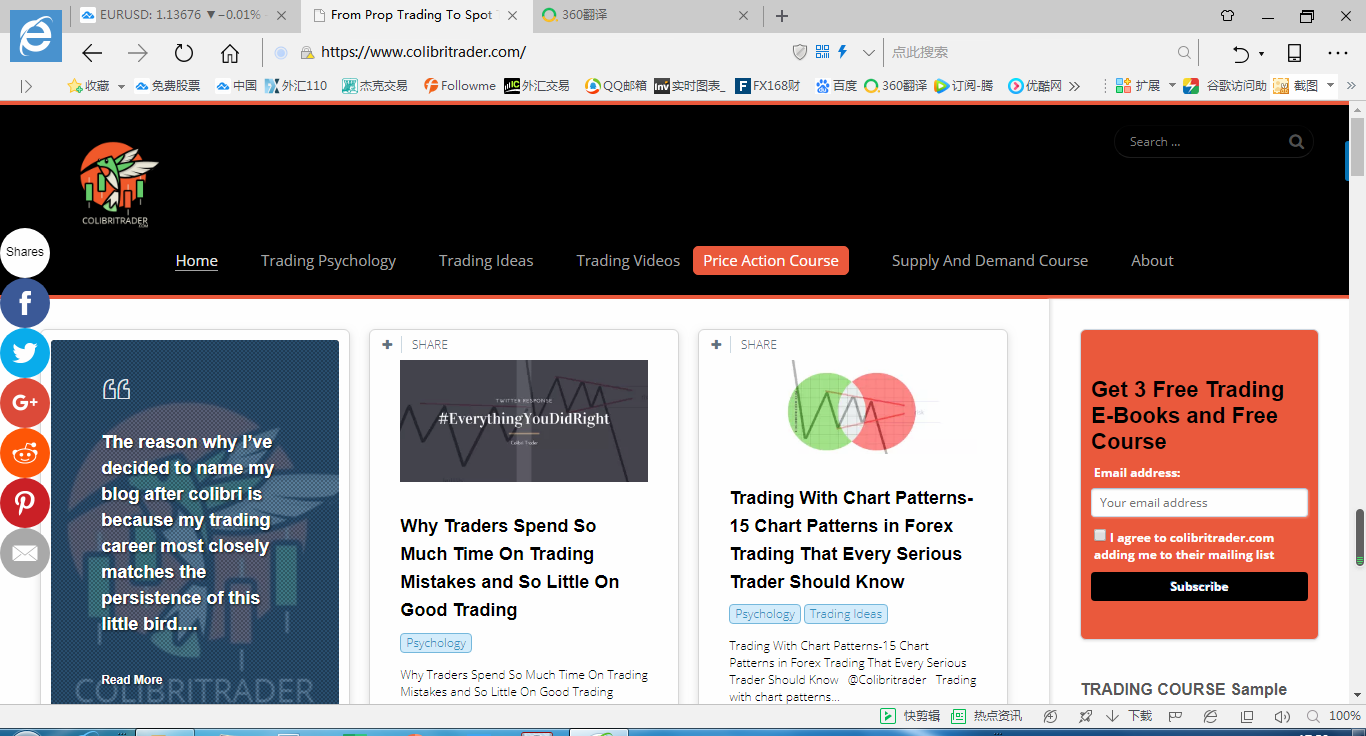Open Trading With Chart Patterns article title
This screenshot has height=736, width=1366.
(x=852, y=540)
